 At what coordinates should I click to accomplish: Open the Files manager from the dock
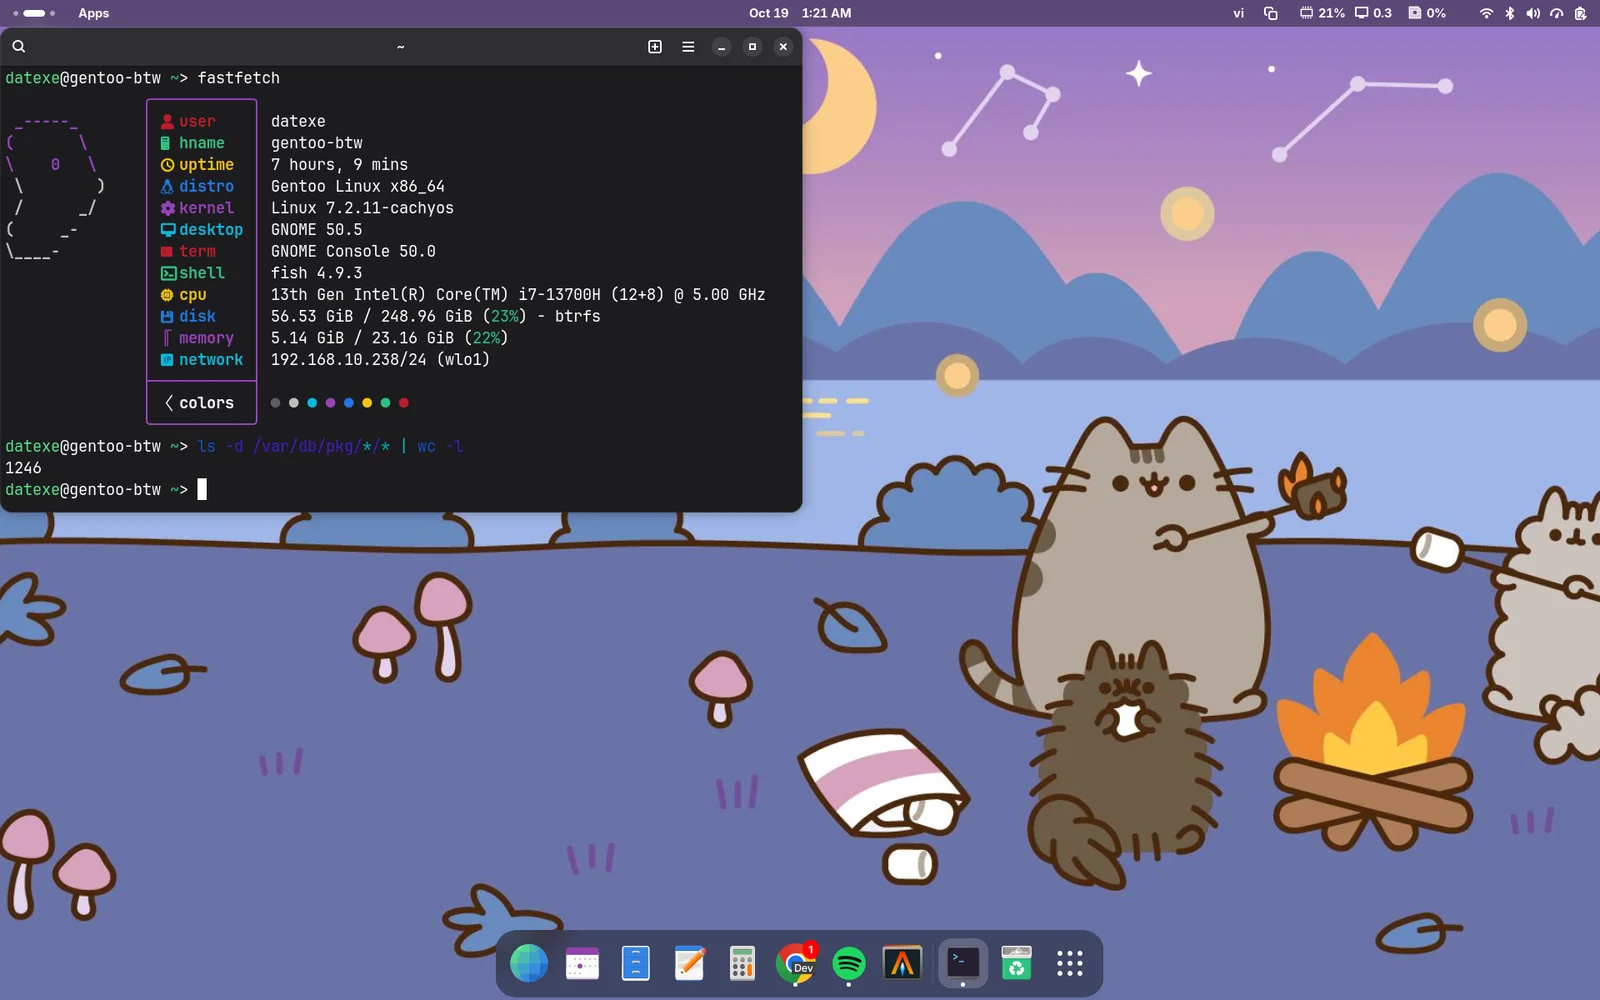(636, 963)
